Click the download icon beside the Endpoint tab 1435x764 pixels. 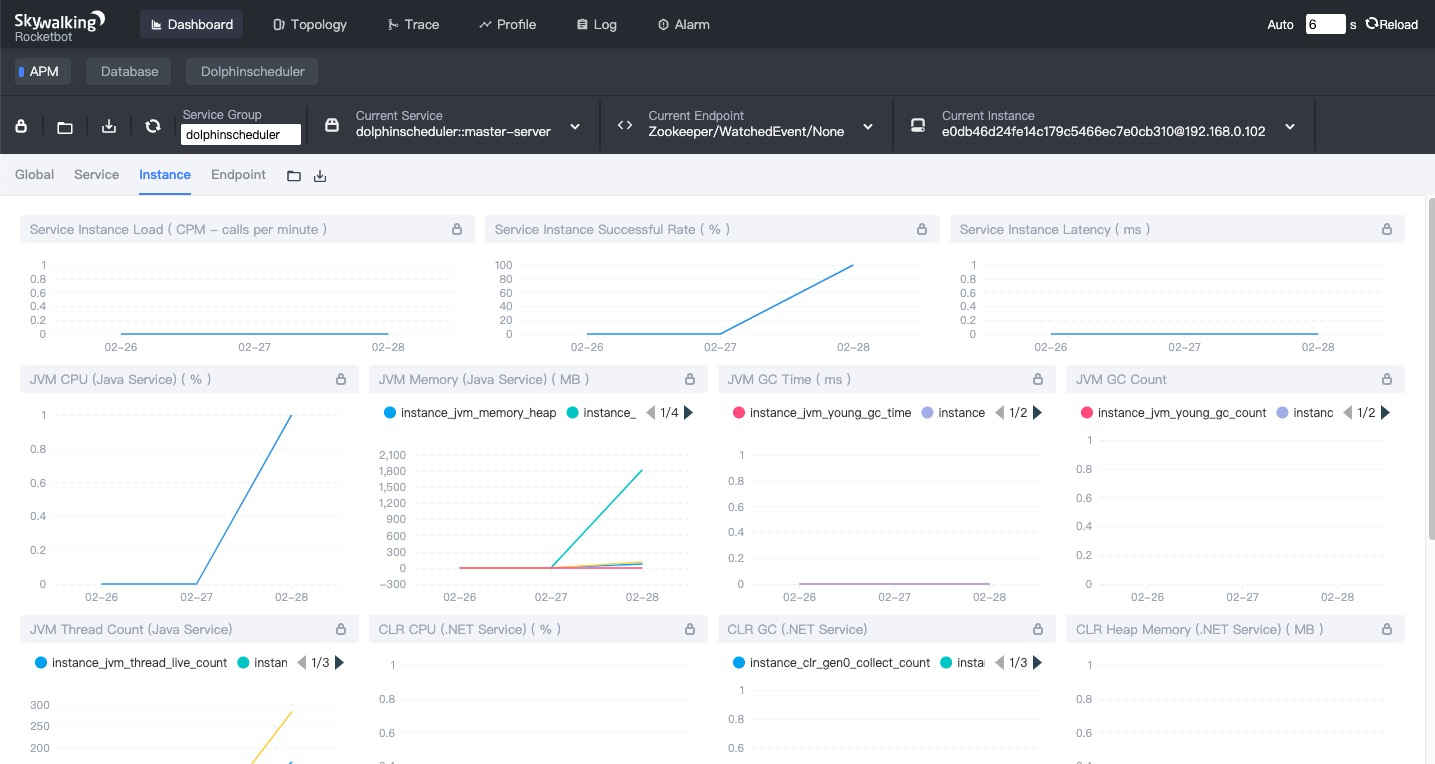point(320,176)
